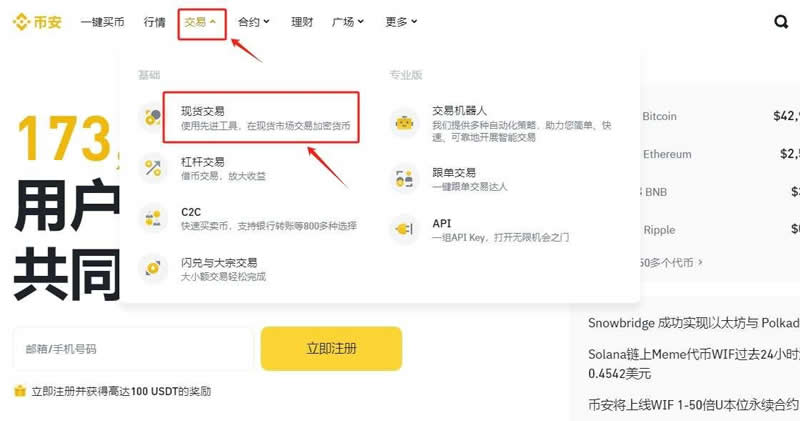
Task: Open the 一键买币 link
Action: point(103,22)
